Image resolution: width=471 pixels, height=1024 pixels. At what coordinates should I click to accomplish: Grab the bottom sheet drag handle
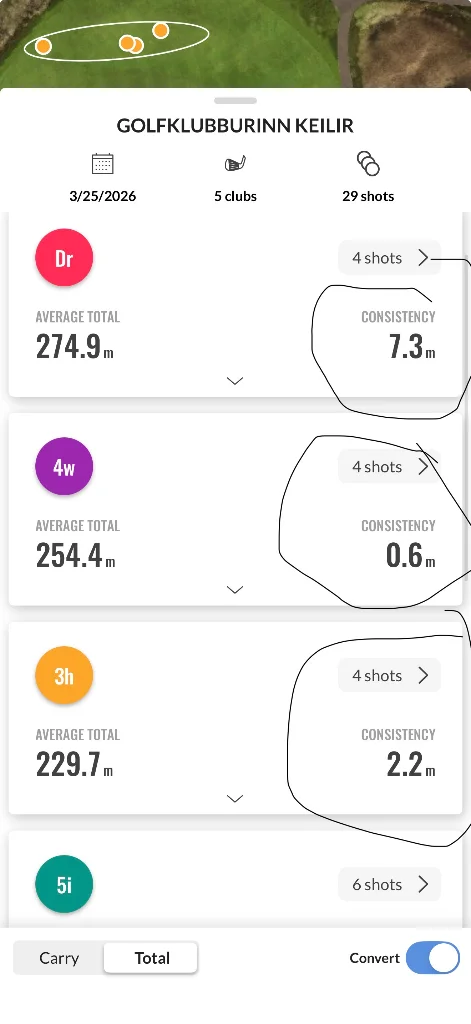pyautogui.click(x=235, y=101)
